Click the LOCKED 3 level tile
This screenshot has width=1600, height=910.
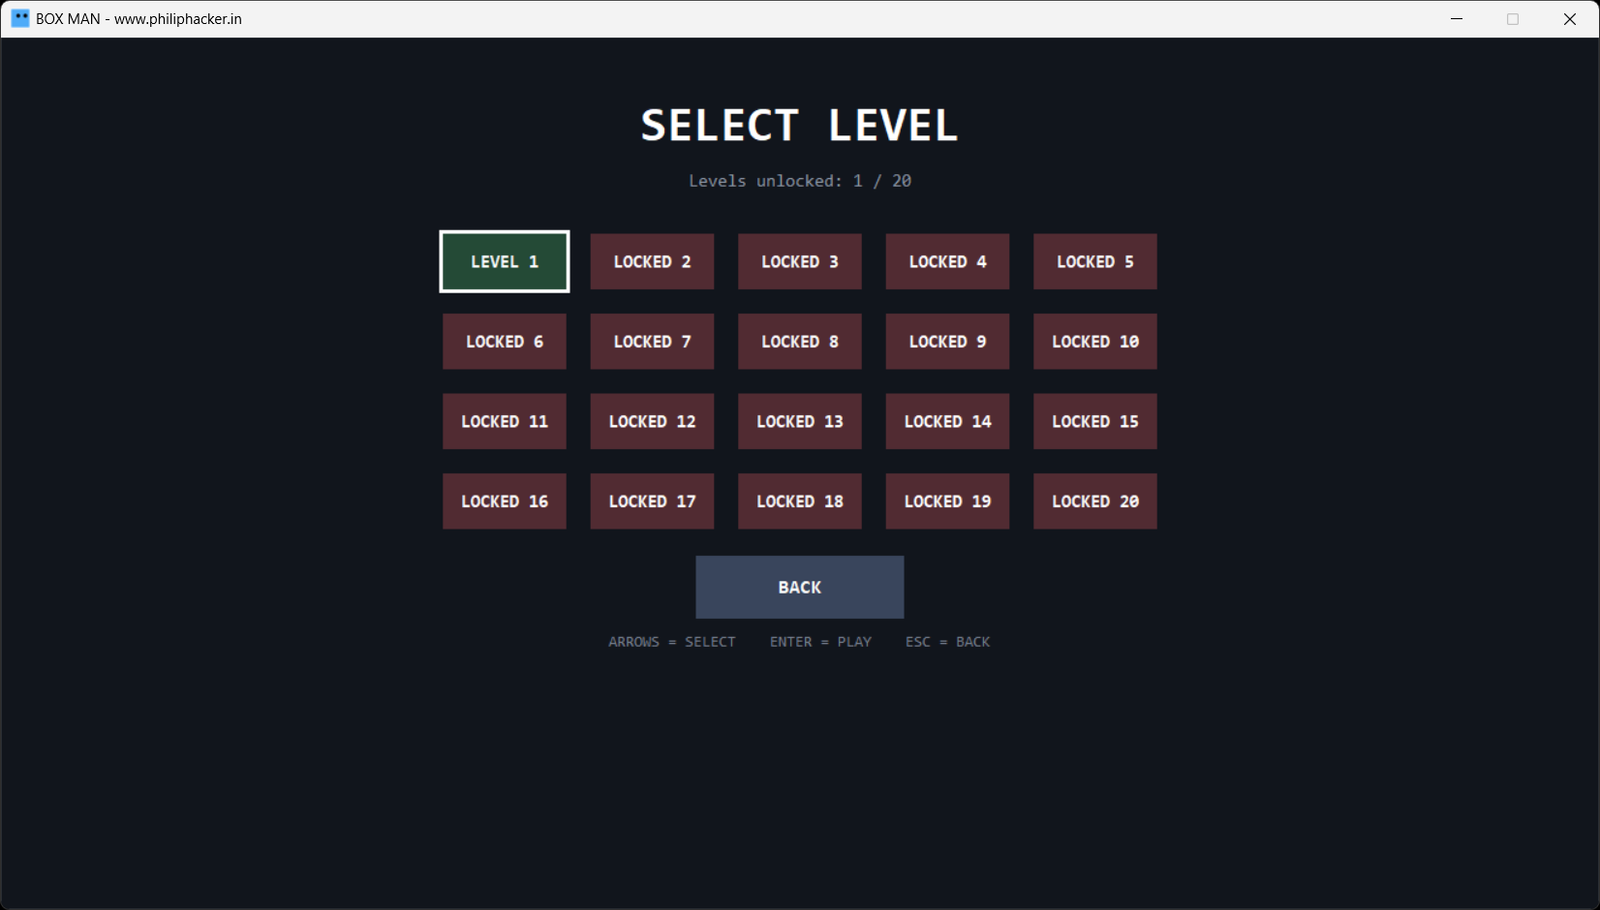click(800, 261)
